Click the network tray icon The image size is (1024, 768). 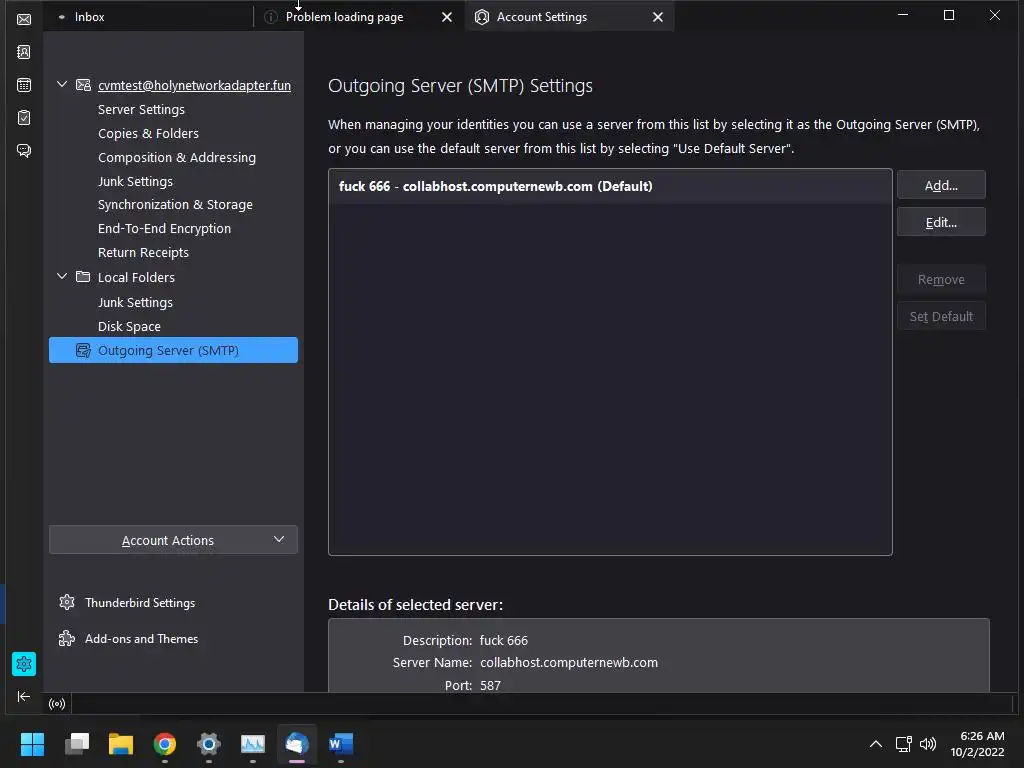pos(903,744)
